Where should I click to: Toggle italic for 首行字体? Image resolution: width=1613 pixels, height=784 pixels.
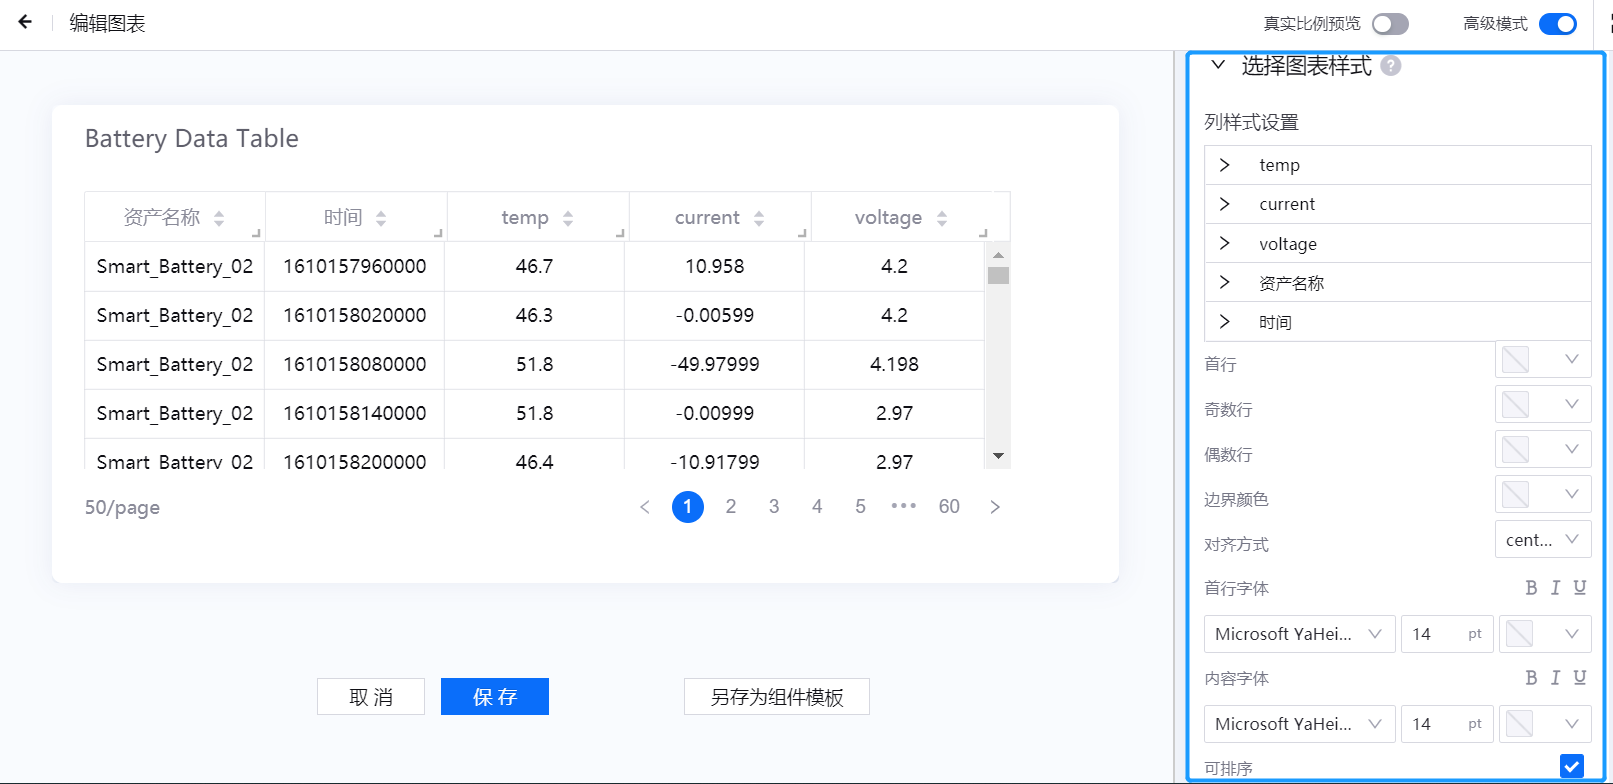pyautogui.click(x=1555, y=588)
